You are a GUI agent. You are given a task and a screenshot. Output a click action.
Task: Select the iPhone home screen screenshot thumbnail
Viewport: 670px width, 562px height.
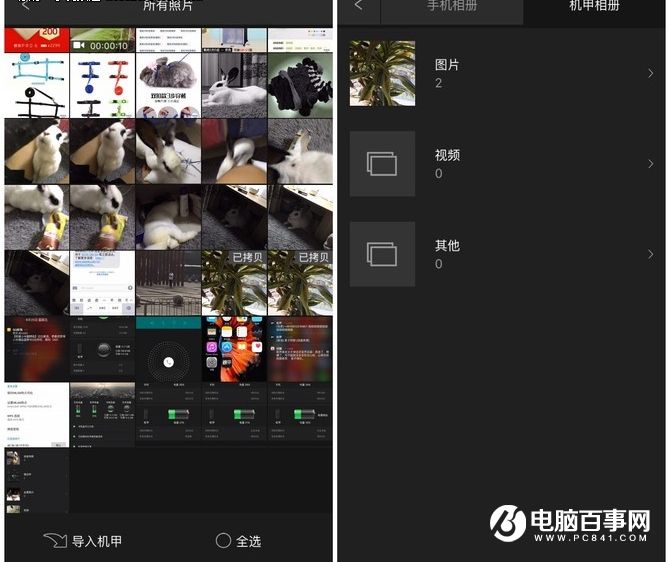234,348
